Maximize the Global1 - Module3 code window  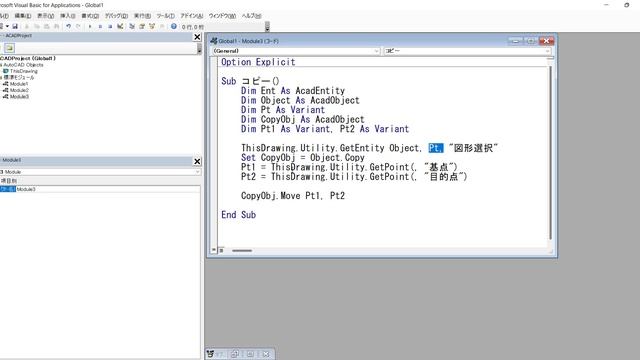pos(531,41)
